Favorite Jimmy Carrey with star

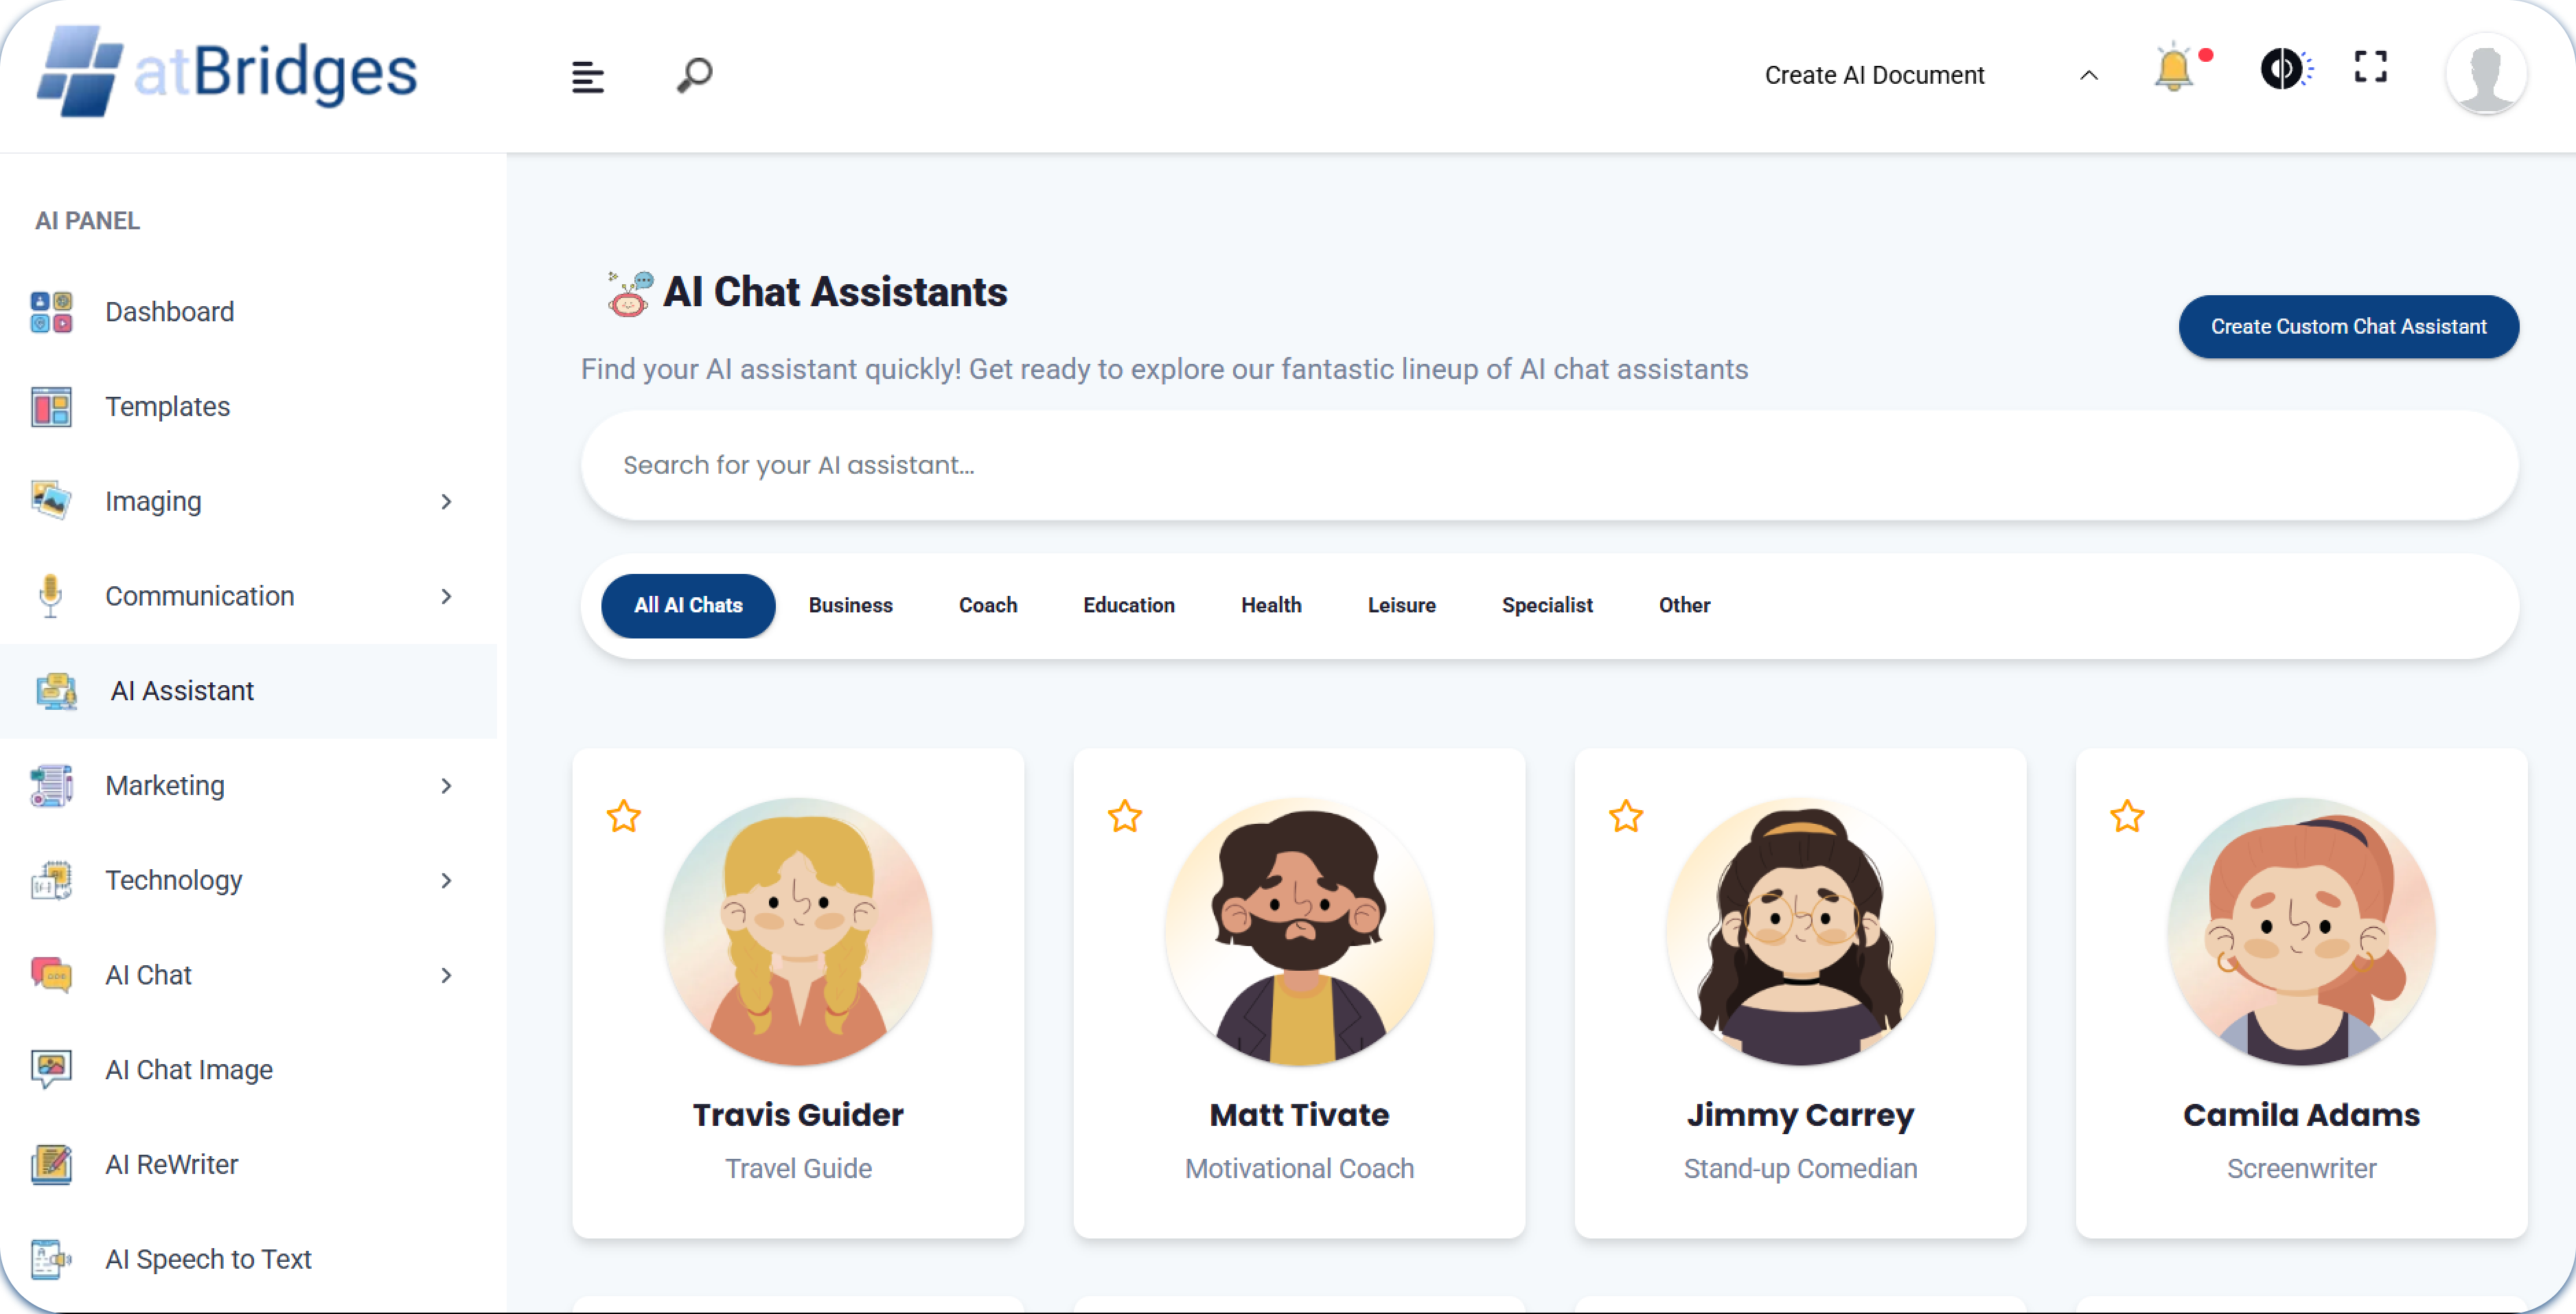tap(1626, 817)
